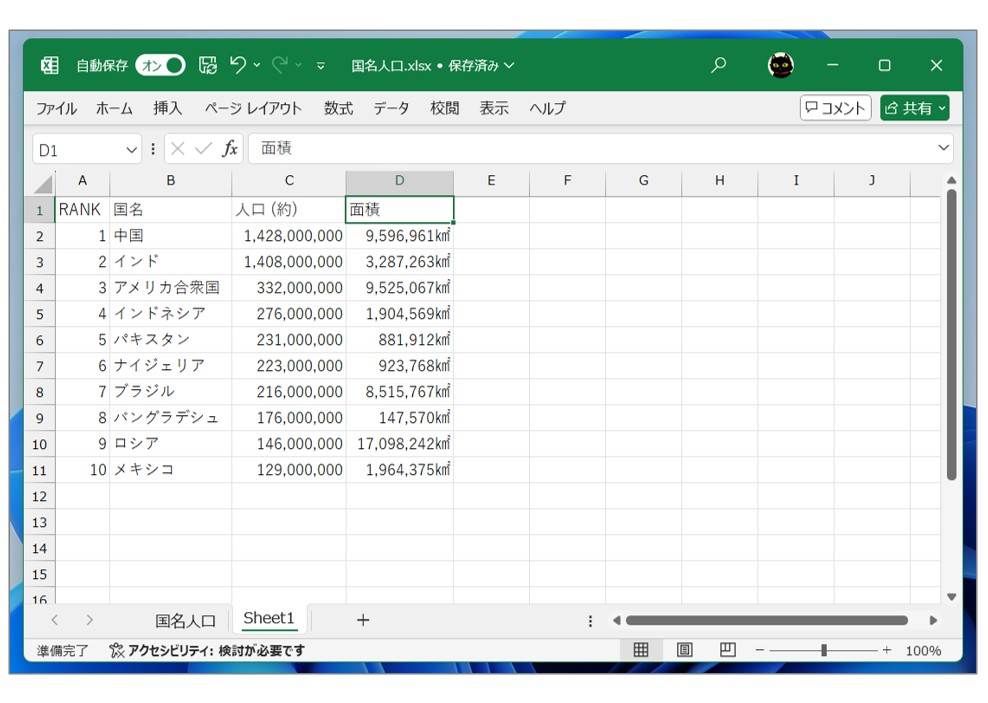This screenshot has height=703, width=988.
Task: Click the Select All corner triangle
Action: click(43, 183)
